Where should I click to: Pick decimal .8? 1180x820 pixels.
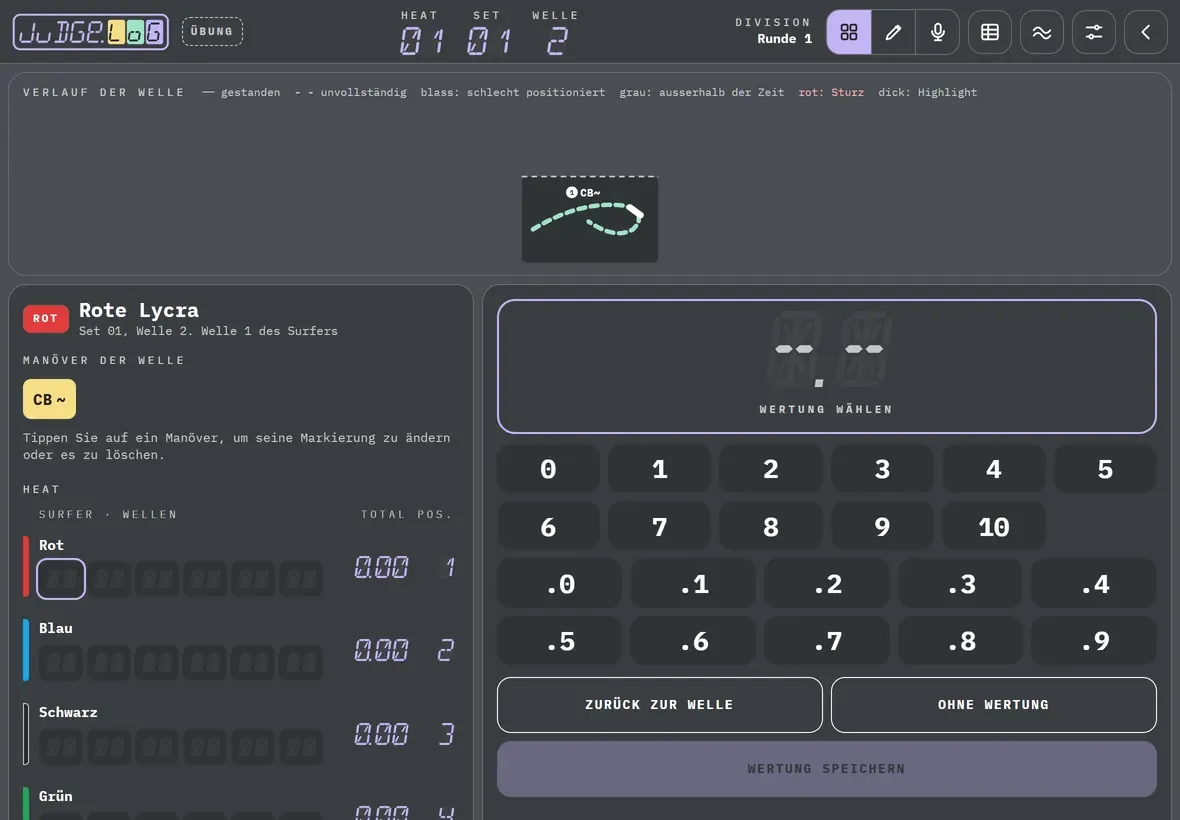coord(961,641)
